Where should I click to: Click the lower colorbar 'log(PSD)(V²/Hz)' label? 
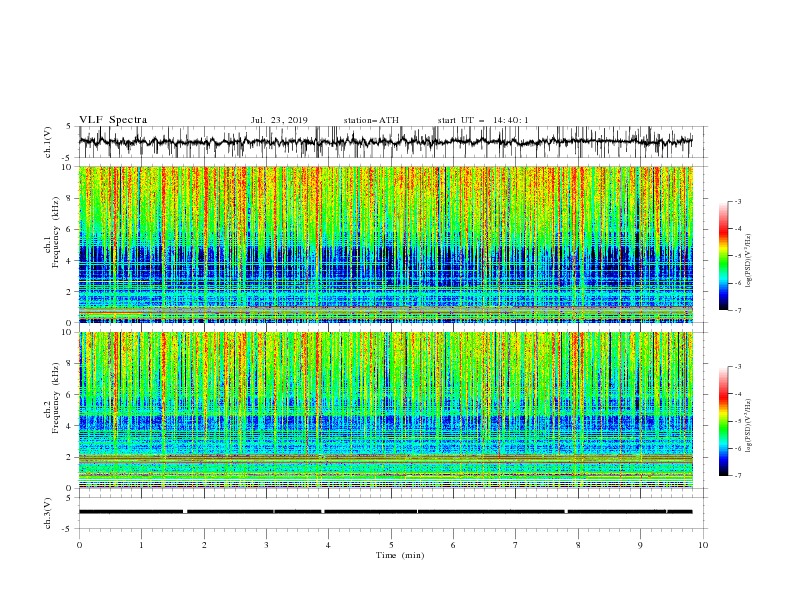pos(748,425)
